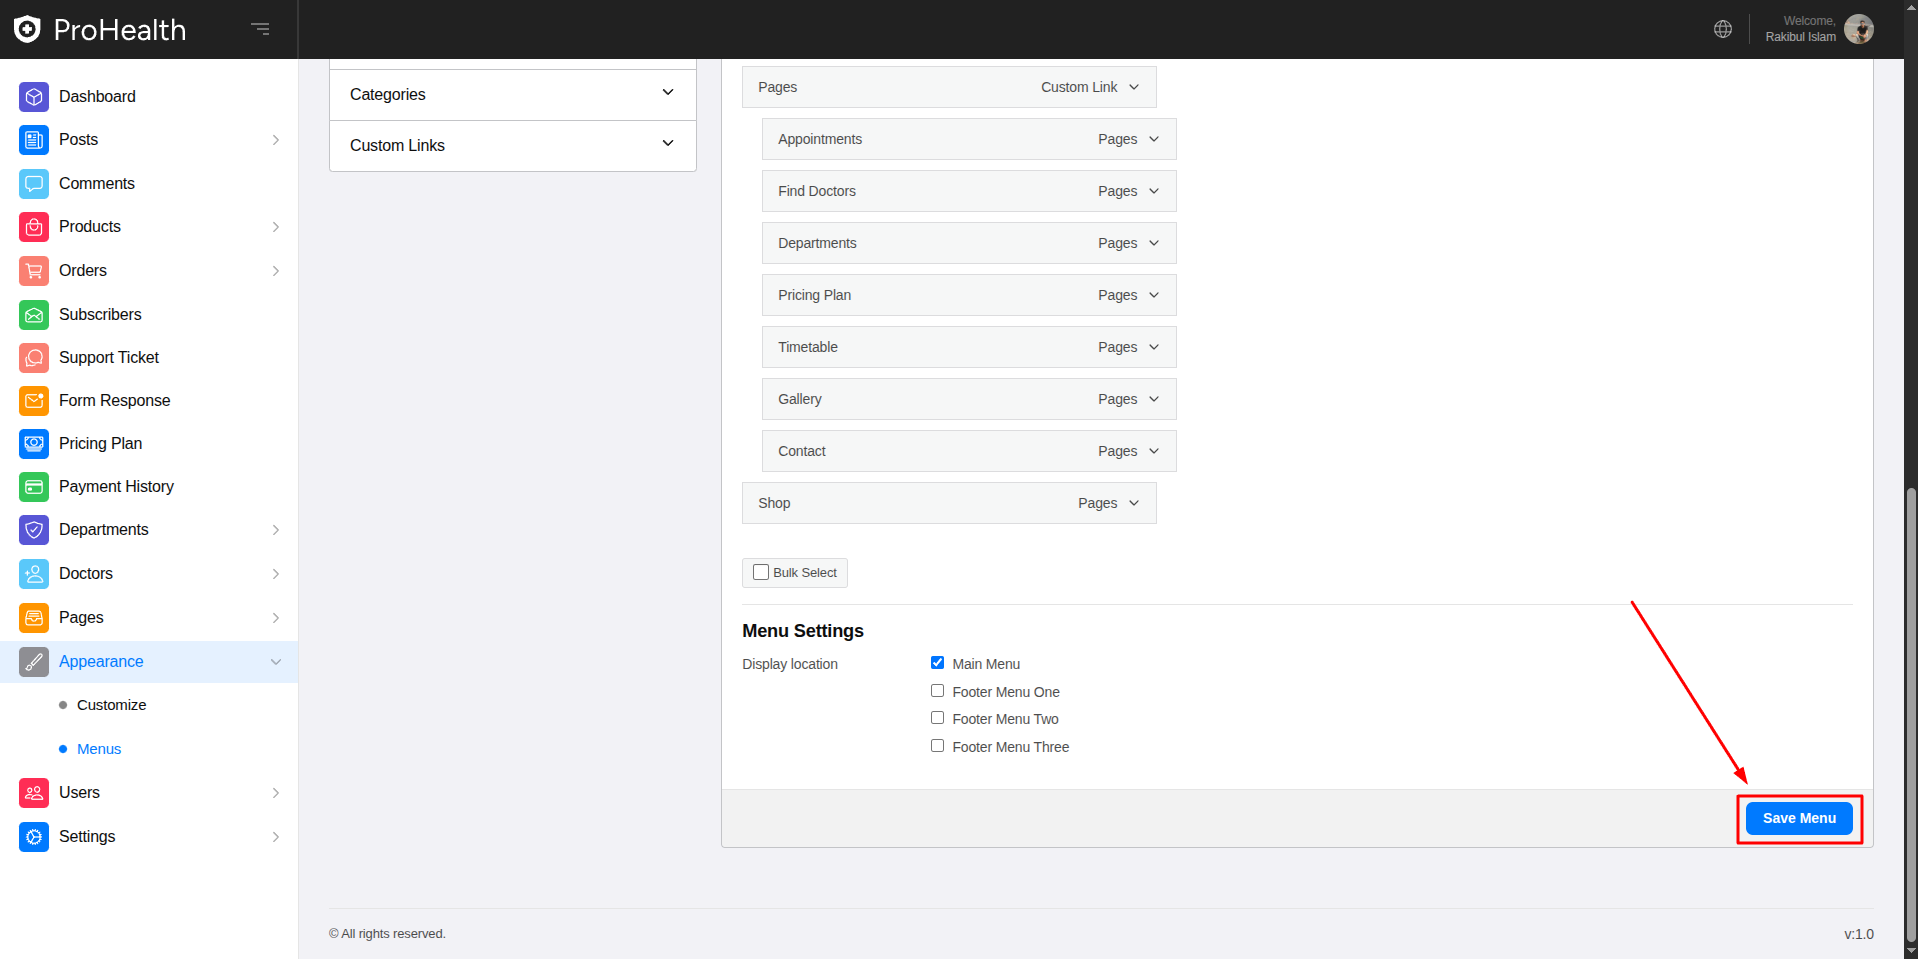The width and height of the screenshot is (1918, 959).
Task: Select the Menus submenu item
Action: pos(99,749)
